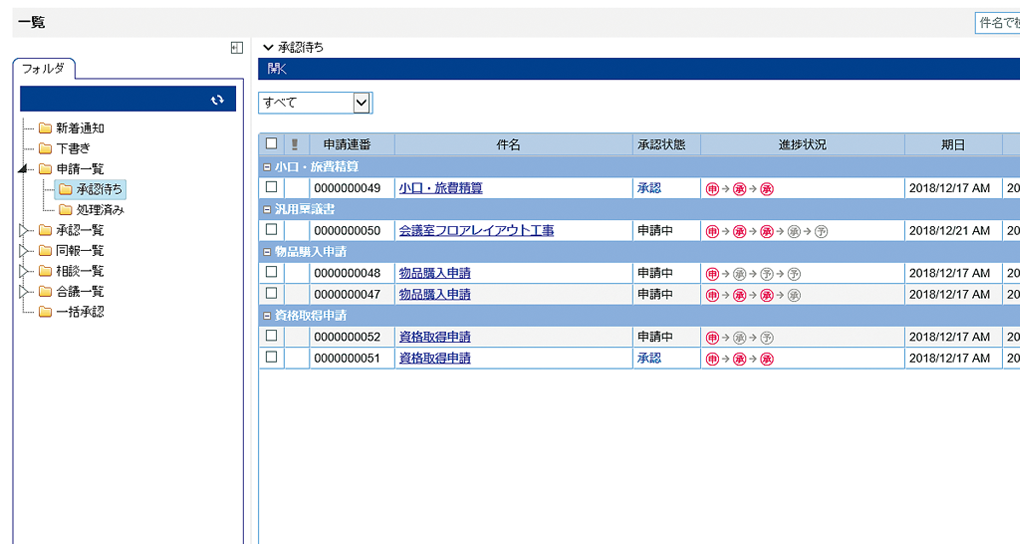Collapse the 資格取得申請 group
Screen dimensions: 1024x556
pos(266,316)
